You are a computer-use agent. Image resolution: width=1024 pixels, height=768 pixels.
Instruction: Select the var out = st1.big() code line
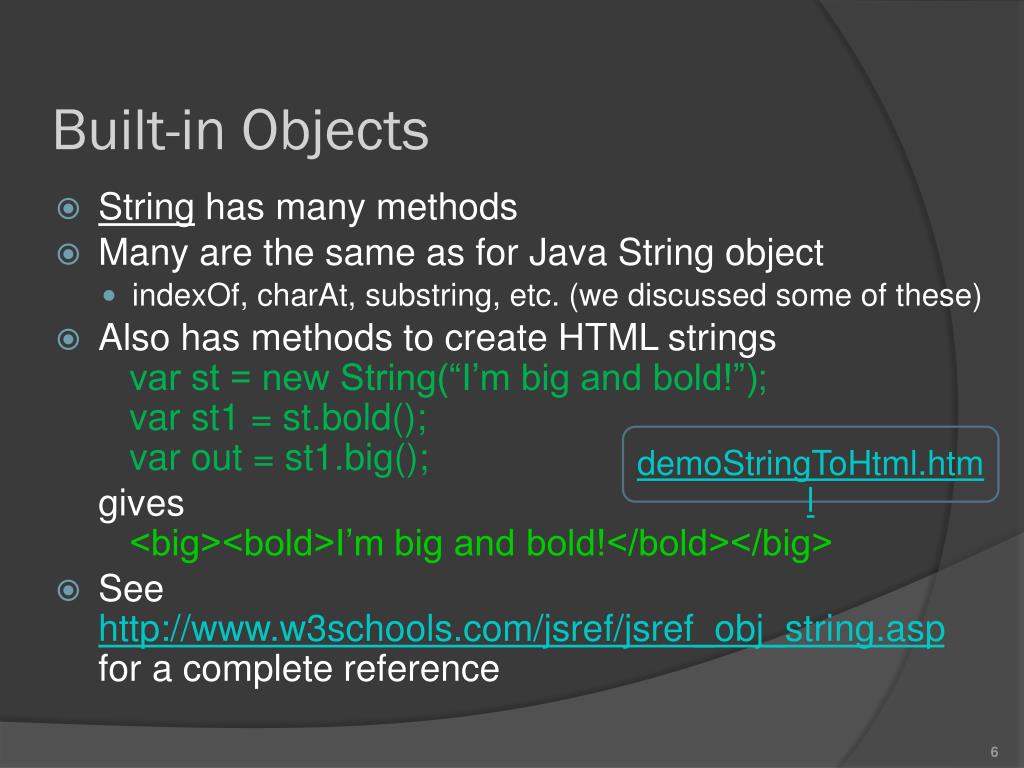pos(279,458)
